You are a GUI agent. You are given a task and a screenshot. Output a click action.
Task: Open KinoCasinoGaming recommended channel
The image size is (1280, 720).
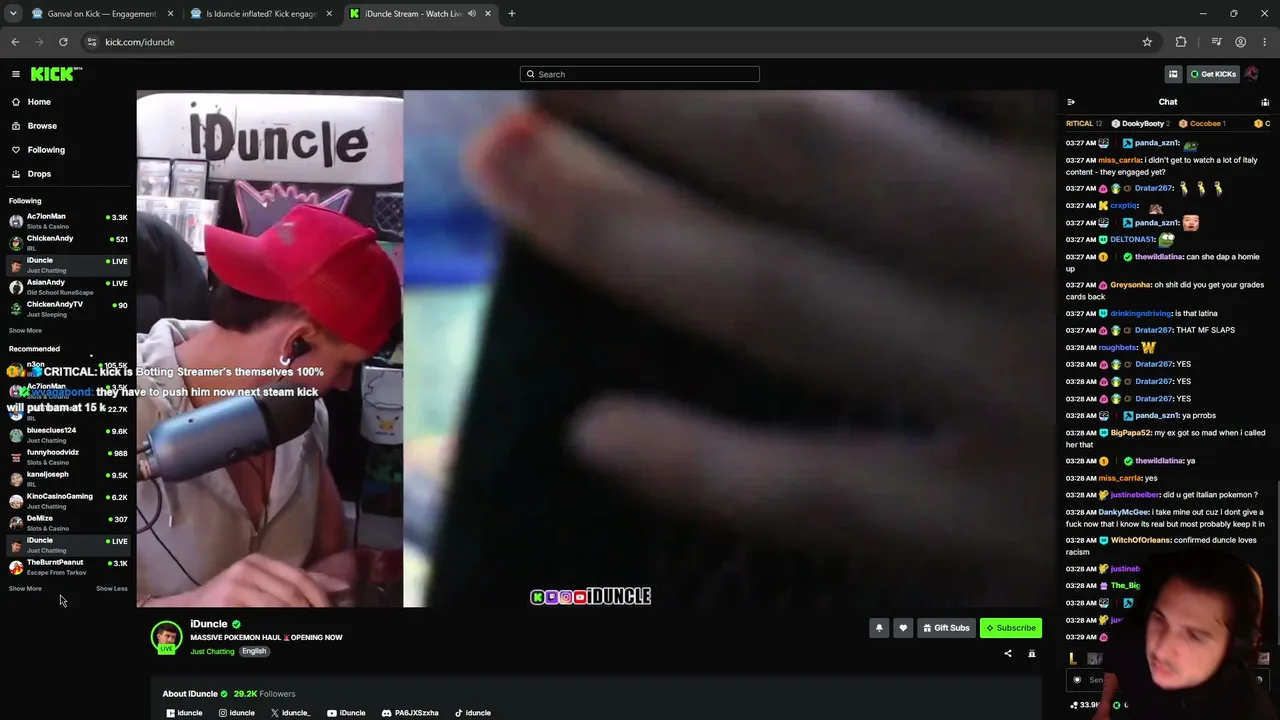[68, 501]
